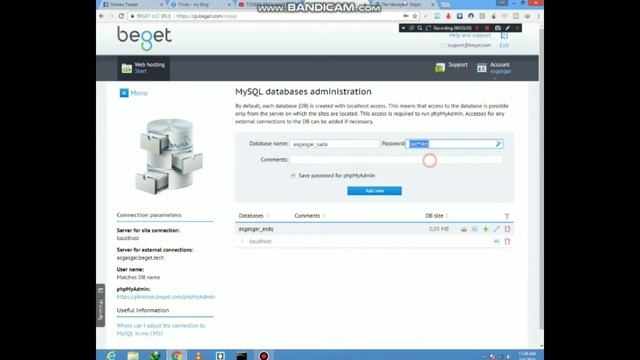The image size is (640, 360).
Task: Open phpMyAdmin for asgargar_asdq
Action: [464, 229]
